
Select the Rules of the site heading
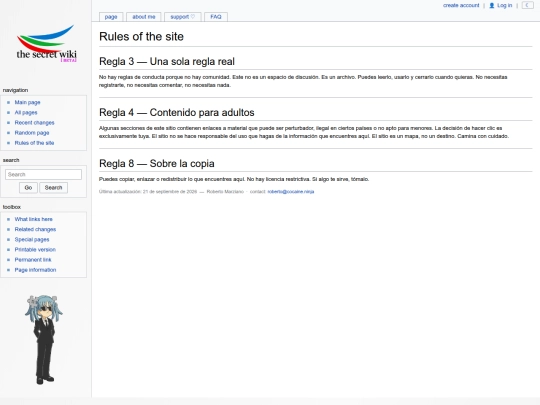click(x=142, y=37)
